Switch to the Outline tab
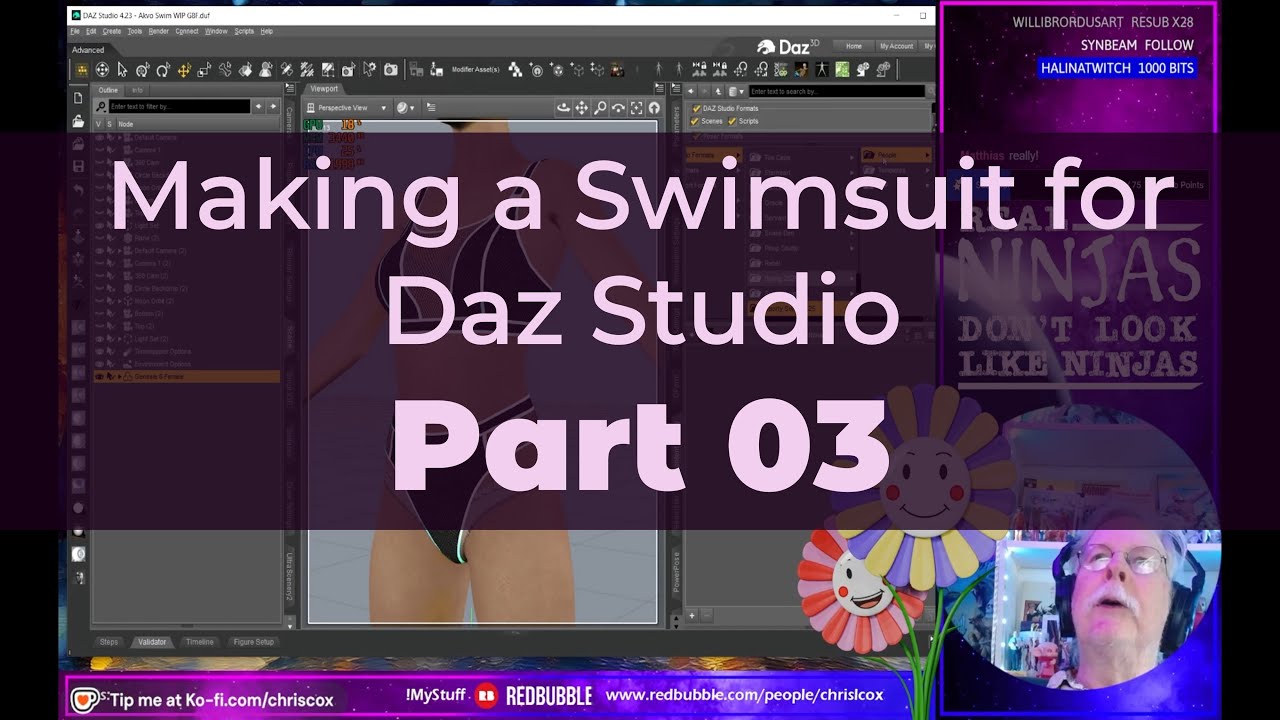This screenshot has height=720, width=1280. point(108,90)
